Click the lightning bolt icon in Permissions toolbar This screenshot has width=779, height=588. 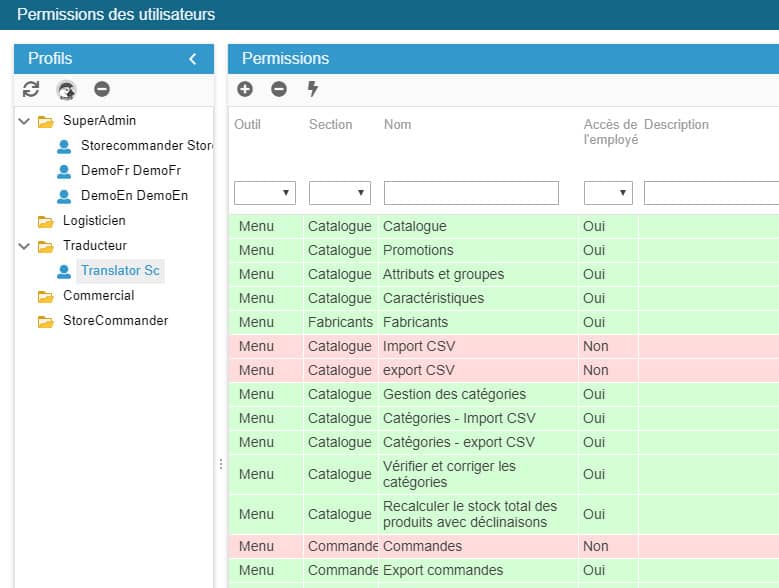click(312, 89)
